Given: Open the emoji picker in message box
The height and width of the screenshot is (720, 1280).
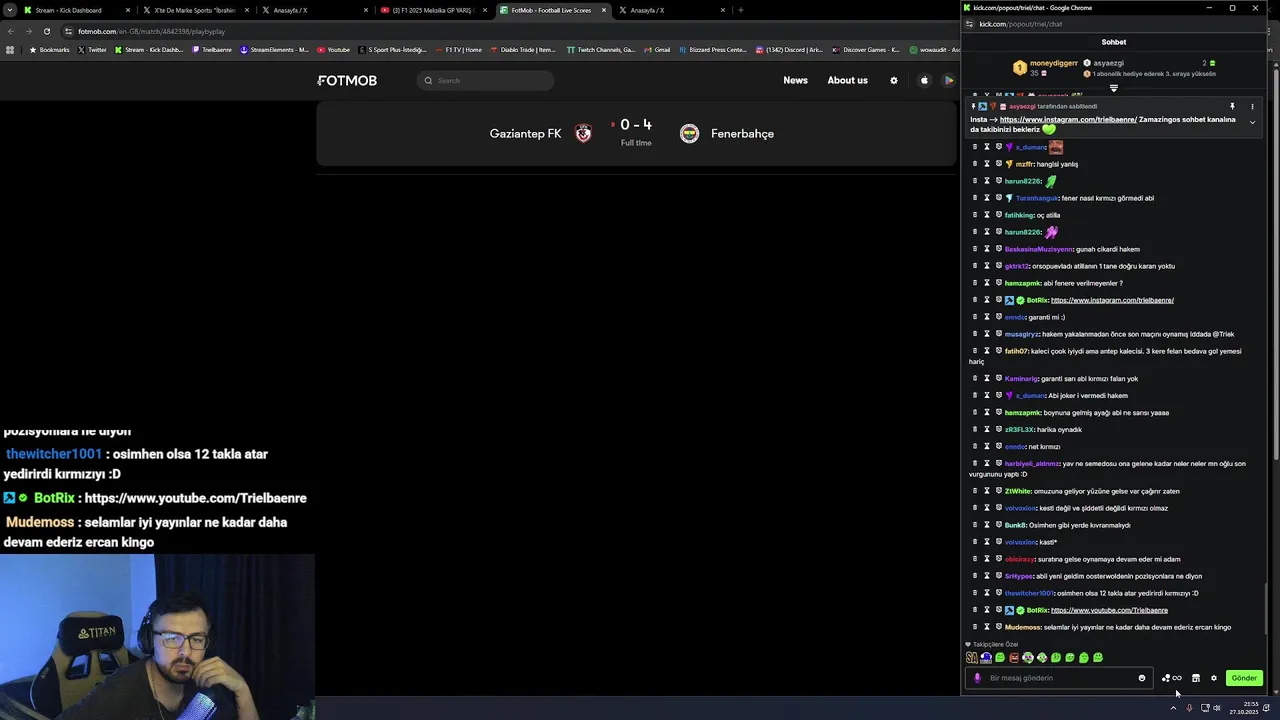Looking at the screenshot, I should (1142, 678).
